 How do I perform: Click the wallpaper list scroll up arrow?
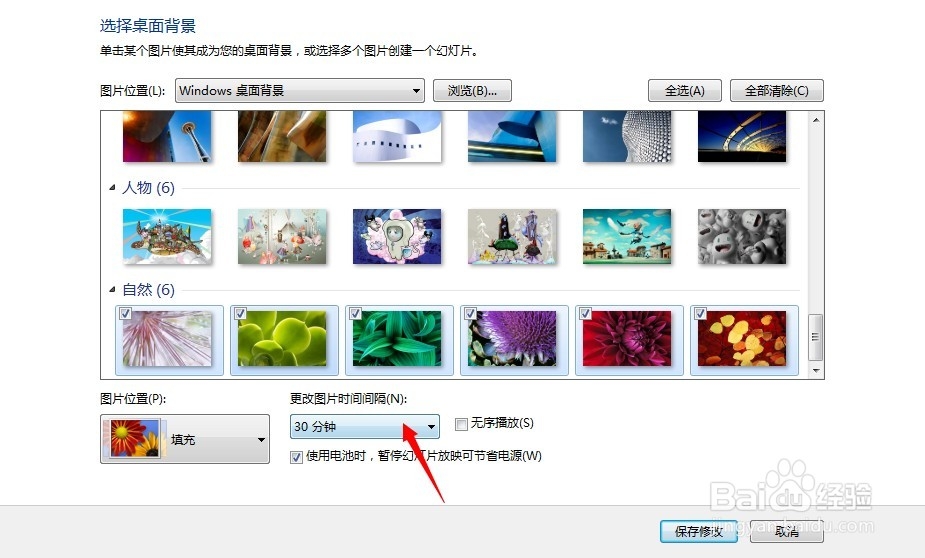[x=816, y=120]
